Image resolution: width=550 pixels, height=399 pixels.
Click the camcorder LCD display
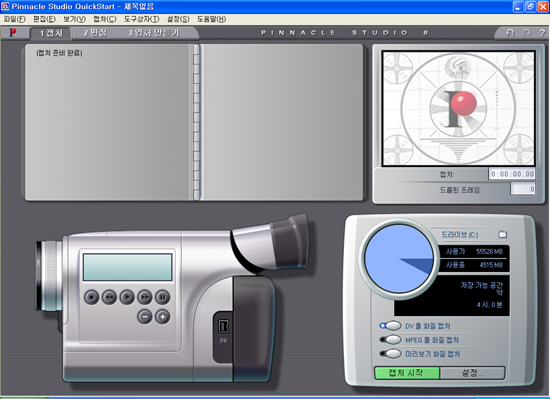point(128,267)
